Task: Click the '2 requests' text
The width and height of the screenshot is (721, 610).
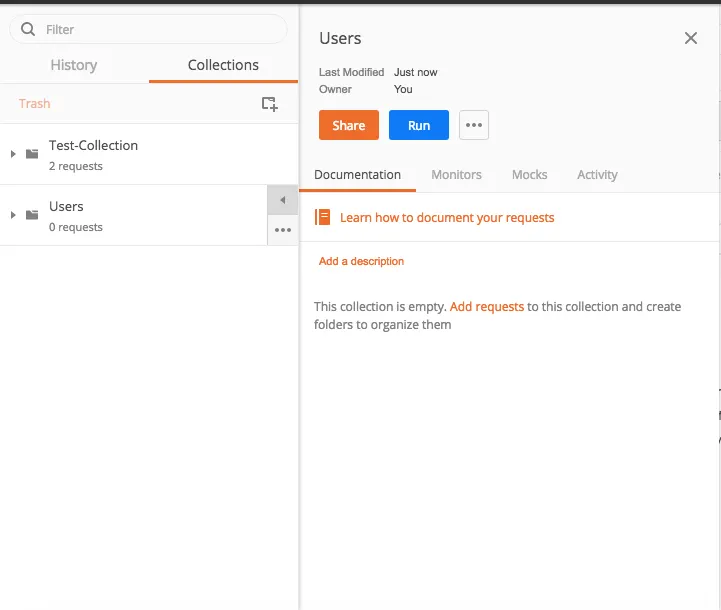Action: (x=76, y=166)
